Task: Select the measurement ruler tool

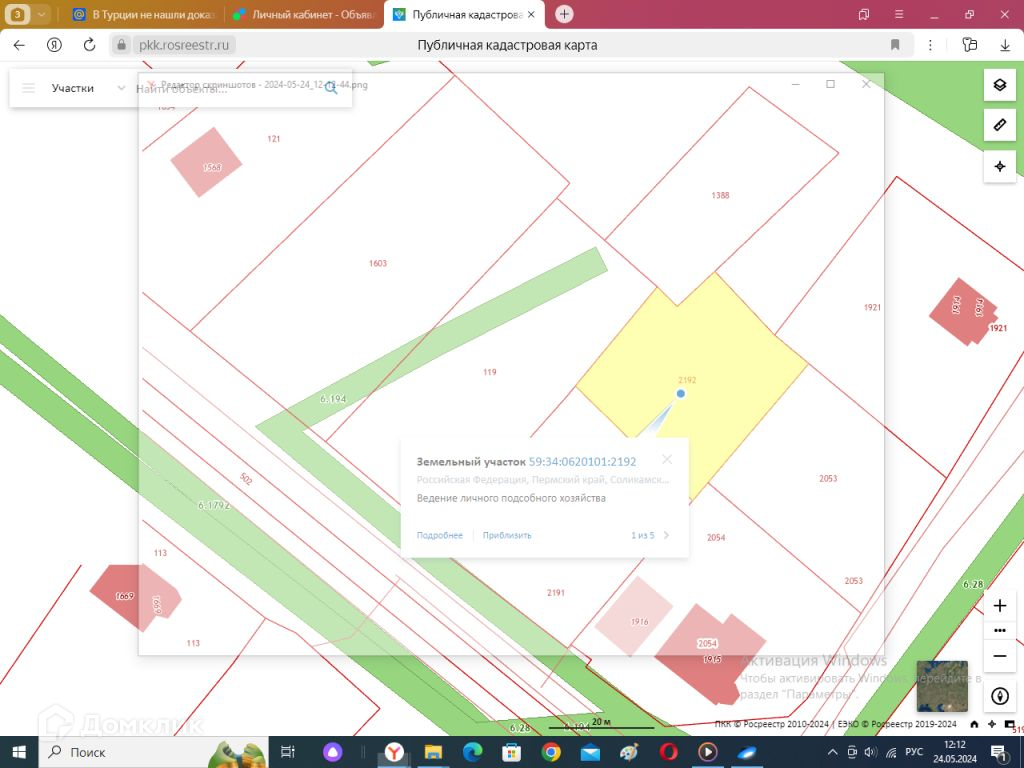Action: pos(999,125)
